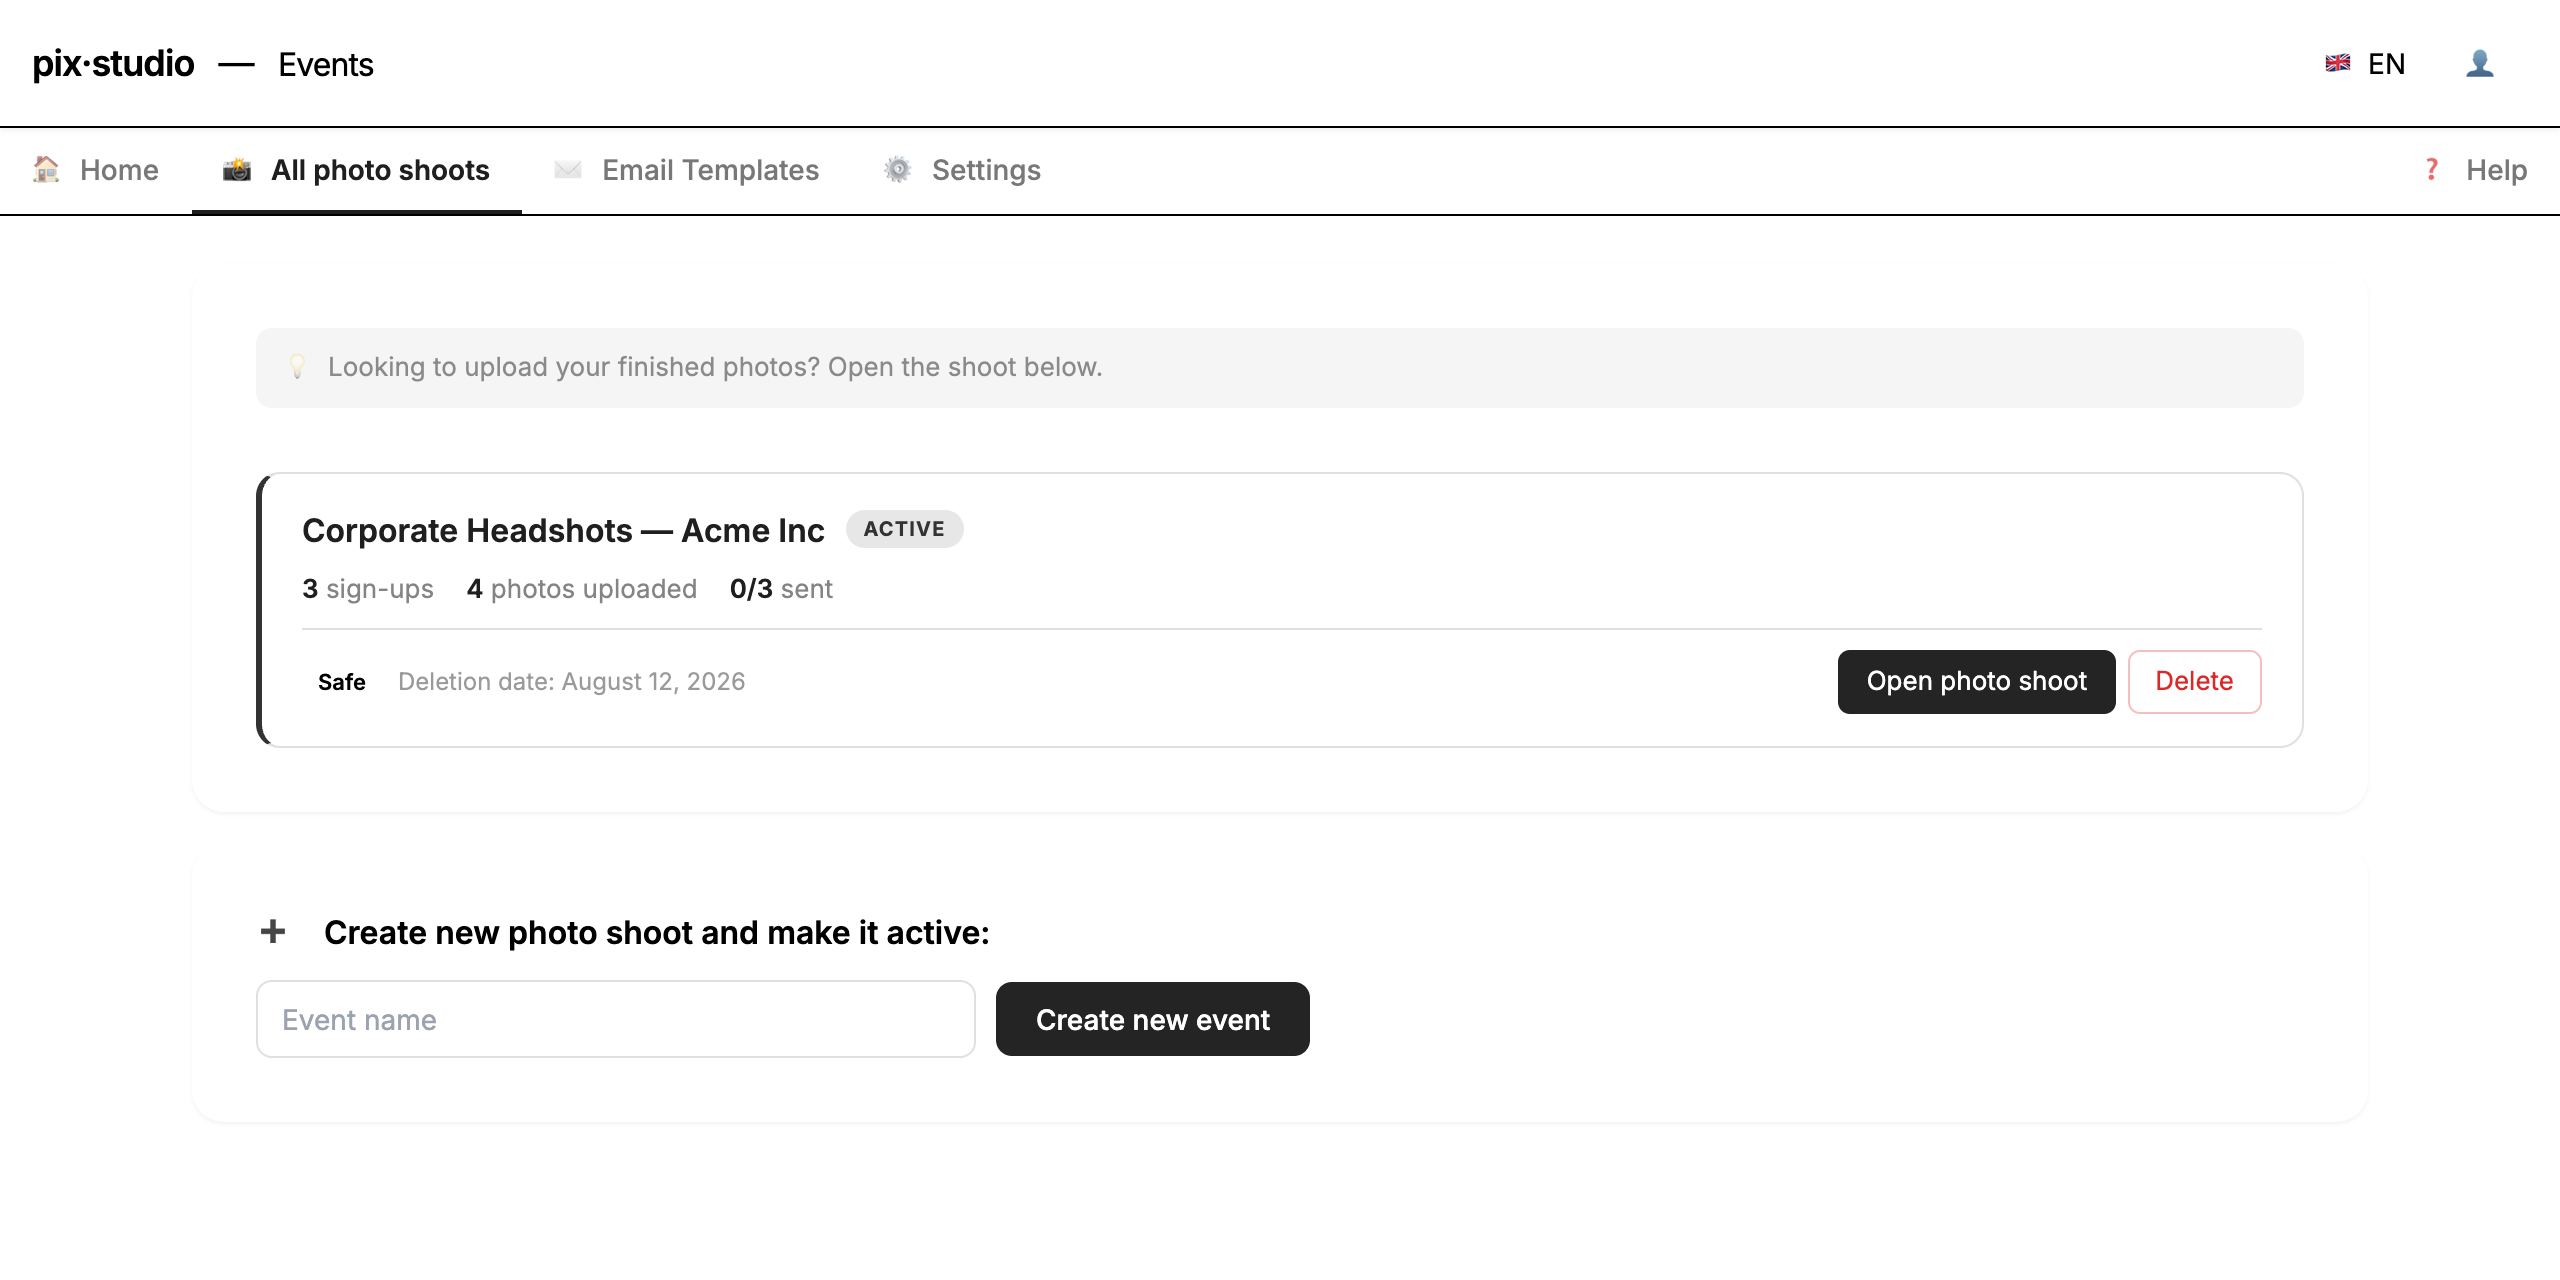Open the Help link
This screenshot has height=1280, width=2560.
(x=2496, y=170)
